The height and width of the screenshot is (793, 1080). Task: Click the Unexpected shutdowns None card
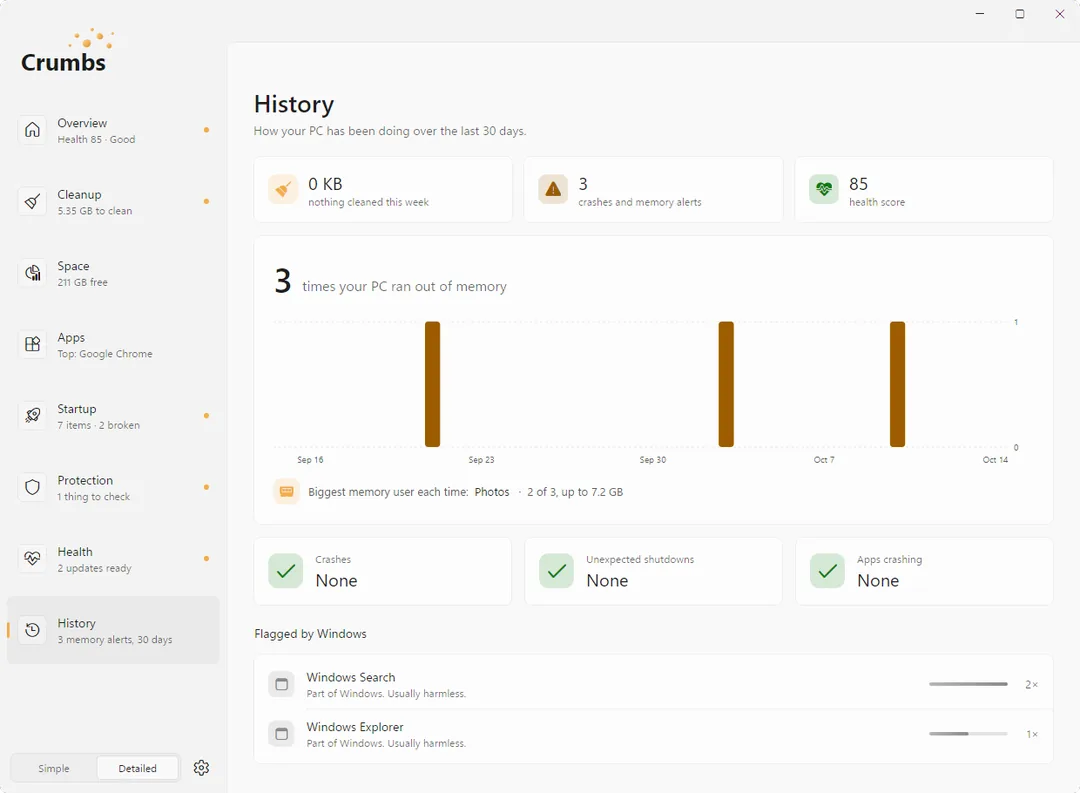tap(654, 571)
